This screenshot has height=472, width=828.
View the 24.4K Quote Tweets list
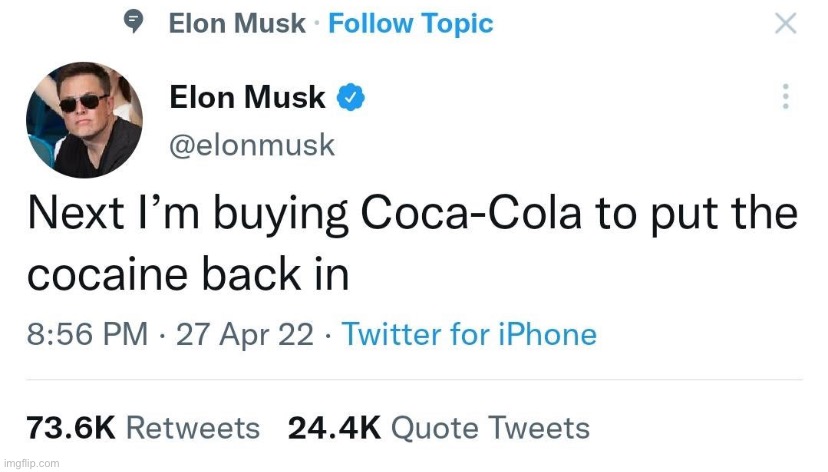point(439,428)
